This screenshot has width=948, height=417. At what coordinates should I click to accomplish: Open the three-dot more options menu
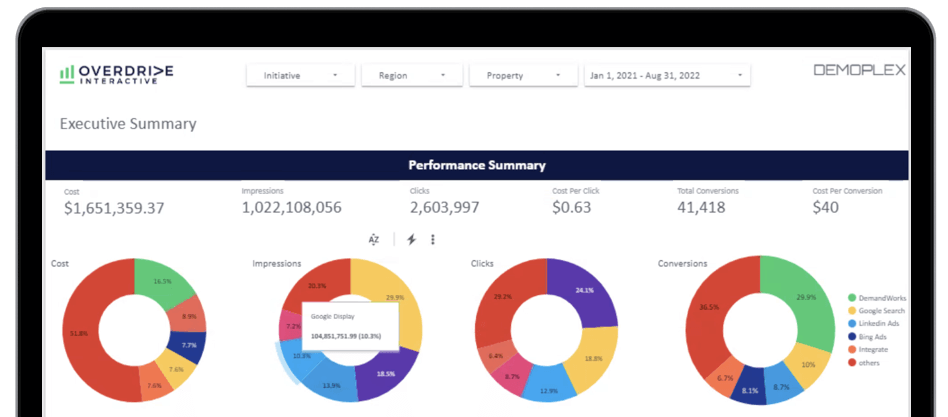tap(433, 240)
